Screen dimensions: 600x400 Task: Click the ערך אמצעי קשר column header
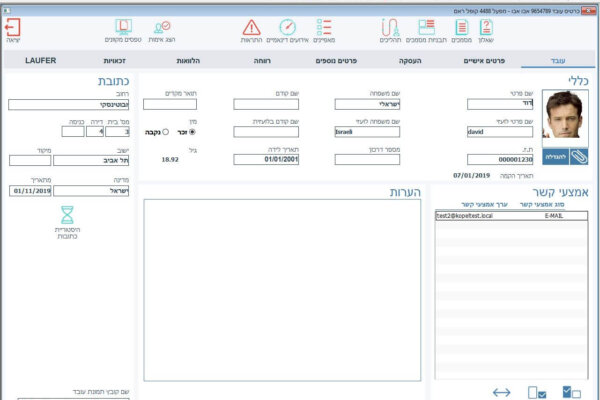coord(484,204)
